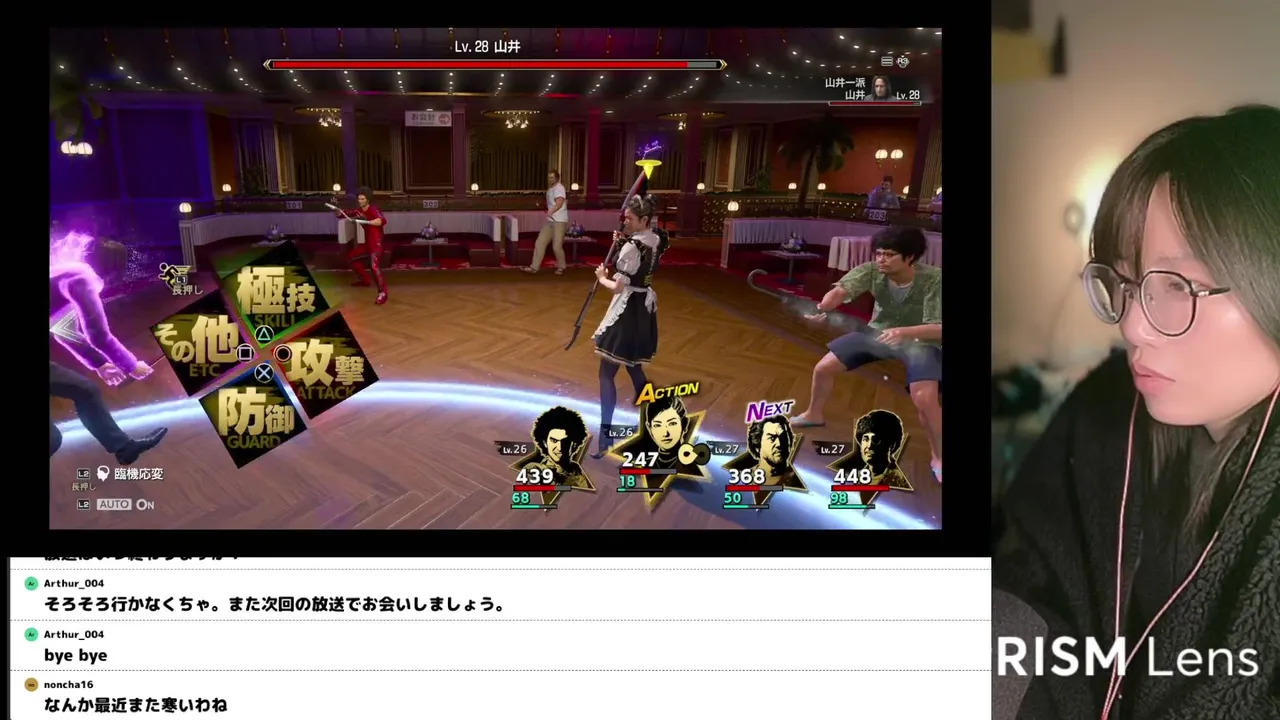Click the Lv.27 label left of 448 portrait
The width and height of the screenshot is (1280, 720).
point(832,449)
